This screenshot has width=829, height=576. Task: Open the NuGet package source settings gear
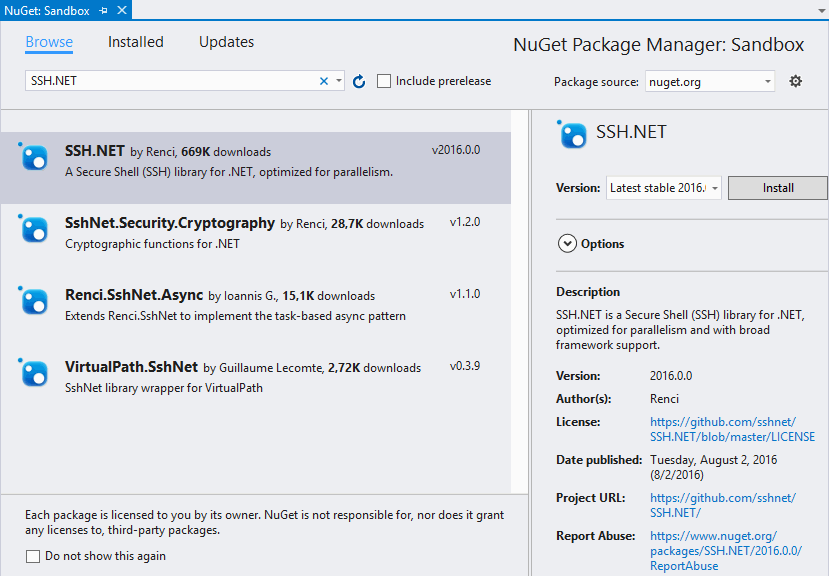coord(796,81)
